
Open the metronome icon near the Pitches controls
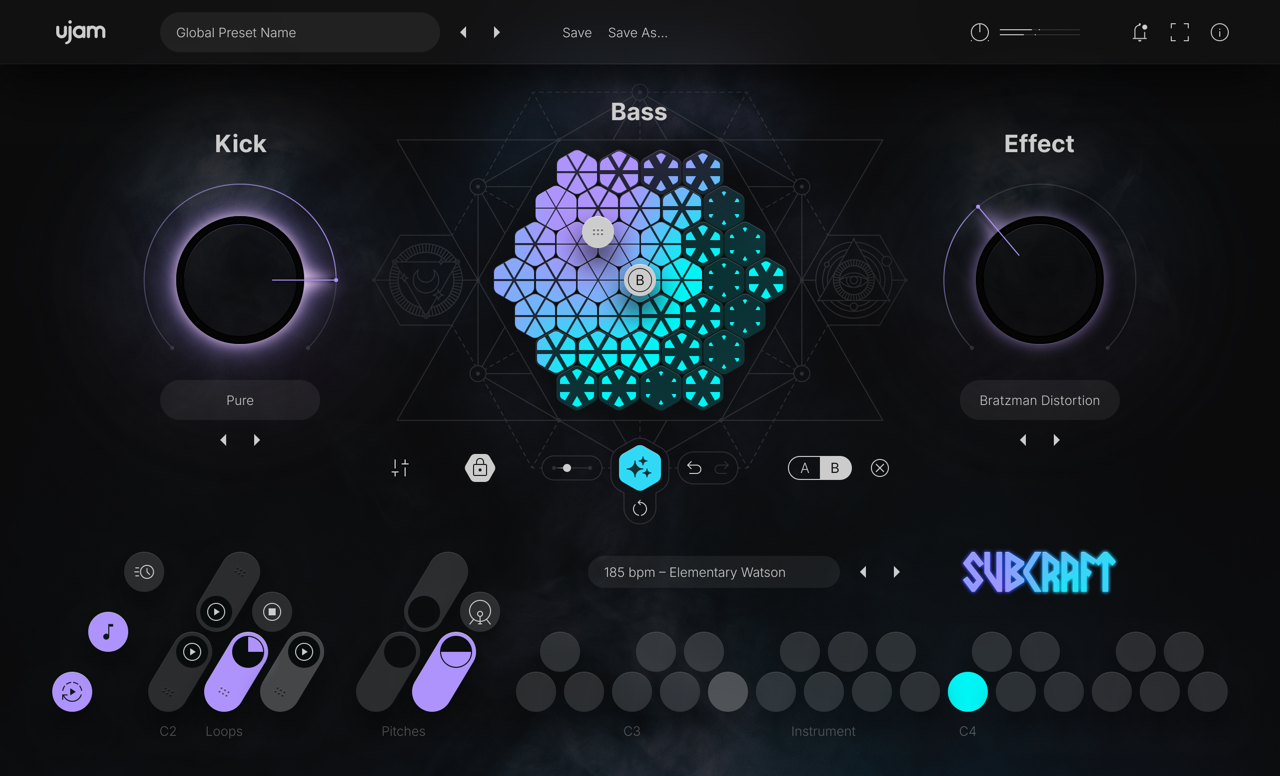480,611
